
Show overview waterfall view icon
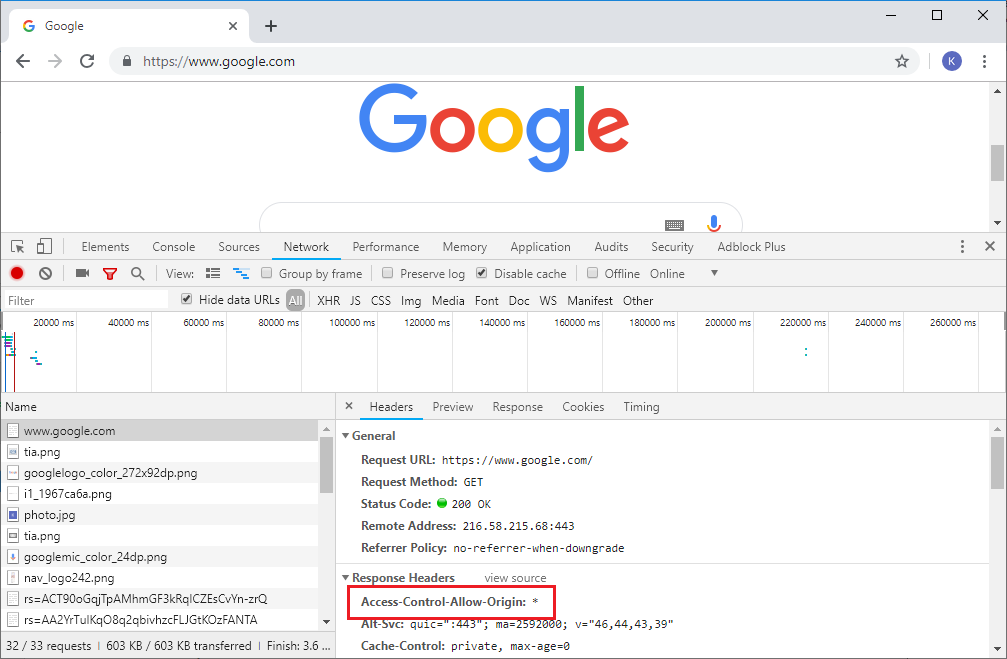(x=241, y=274)
